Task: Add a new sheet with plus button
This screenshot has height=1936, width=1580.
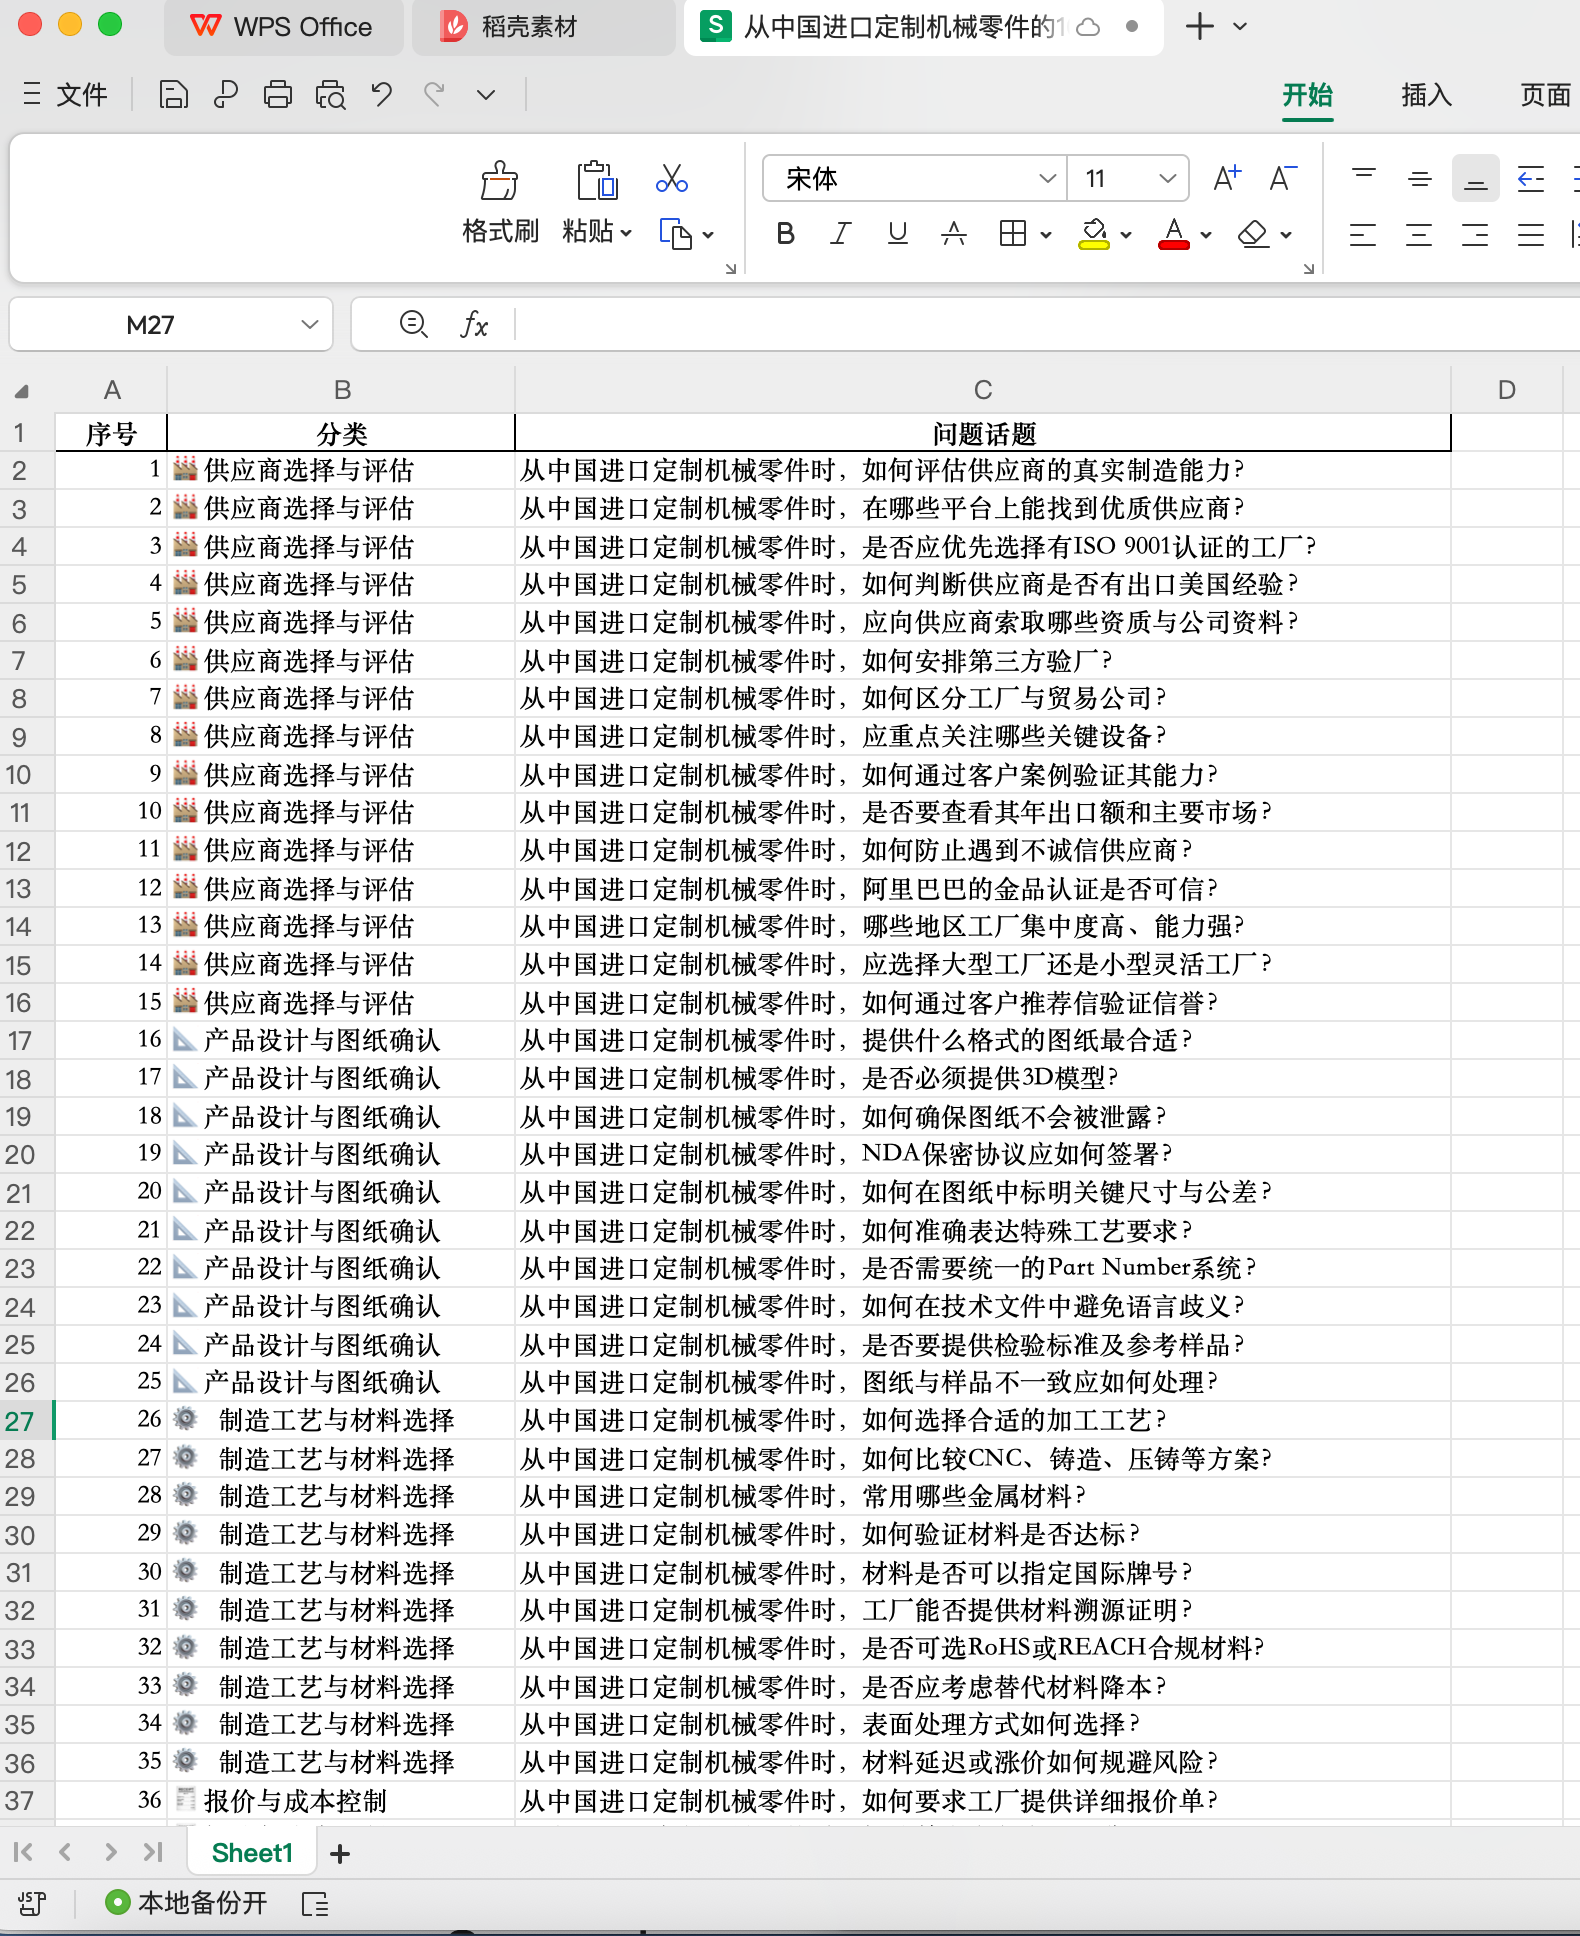Action: [340, 1854]
